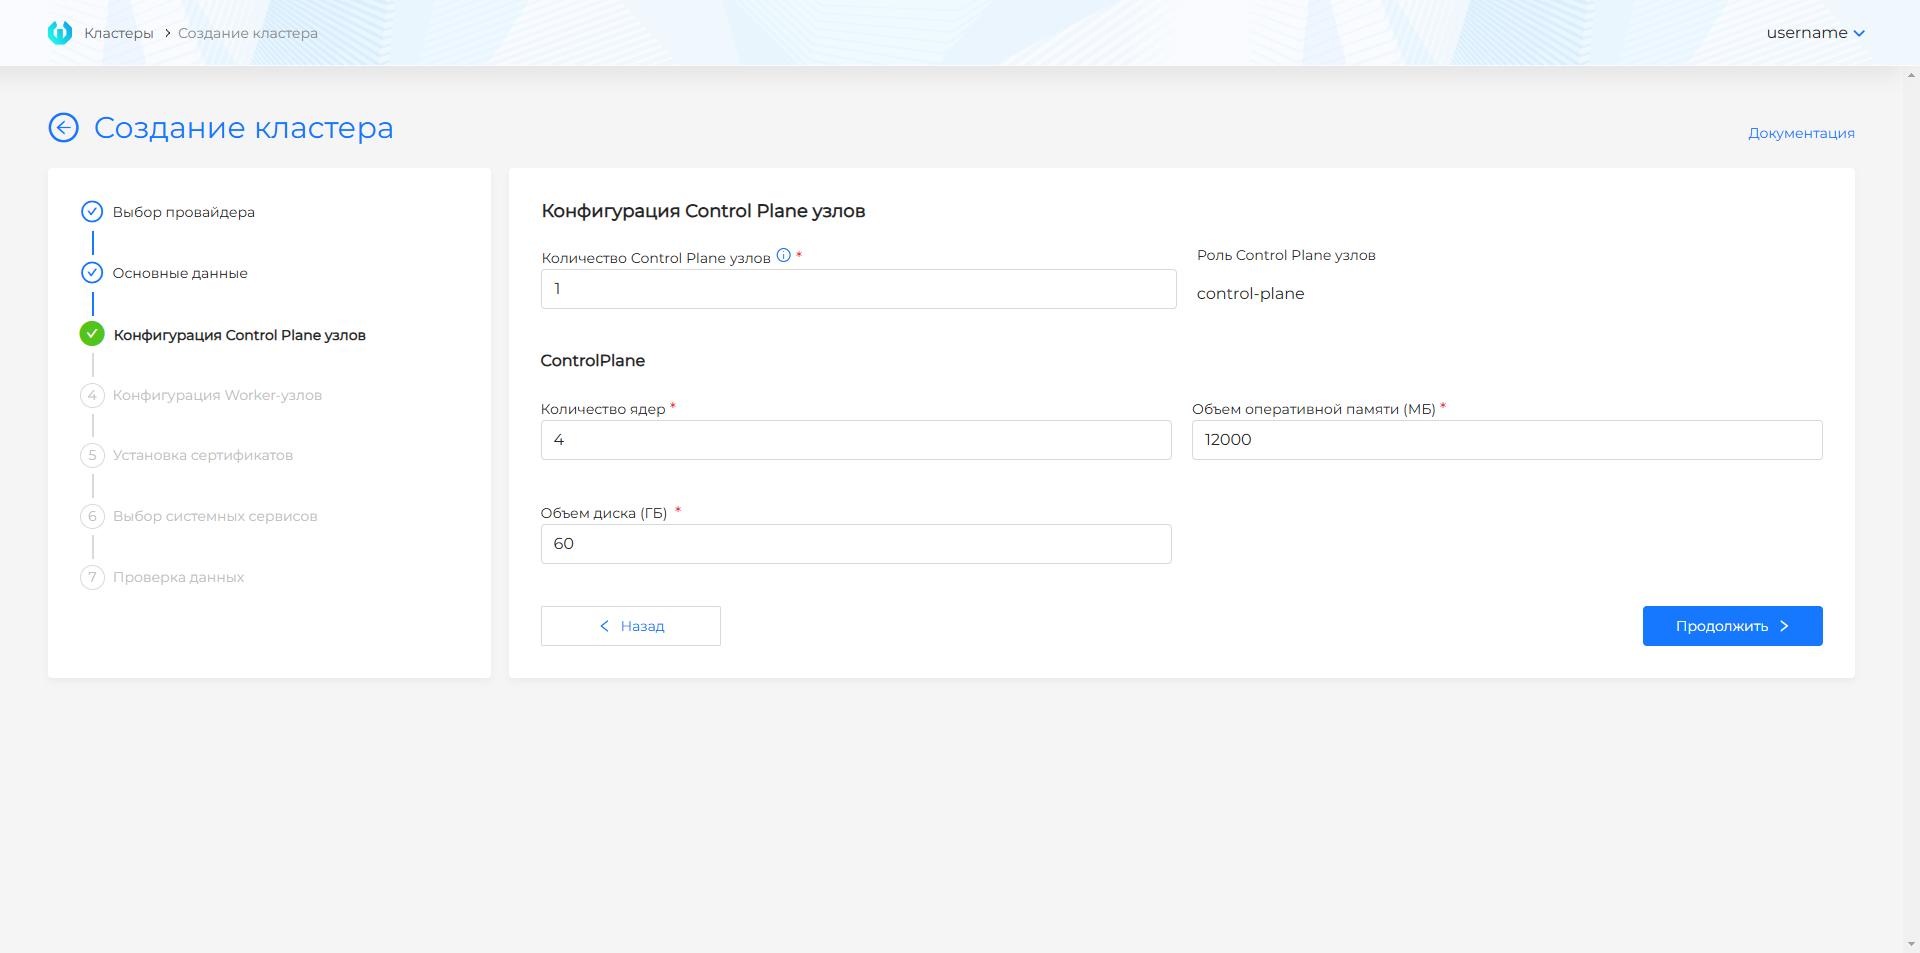Image resolution: width=1920 pixels, height=953 pixels.
Task: Click step 7 number circle icon
Action: 92,577
